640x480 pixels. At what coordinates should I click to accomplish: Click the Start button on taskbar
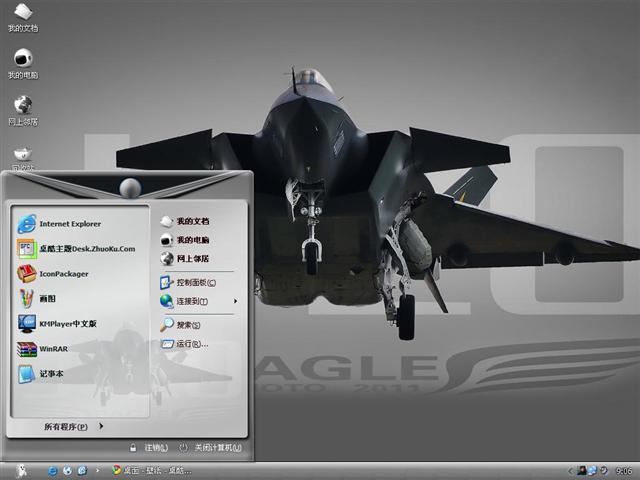pos(21,471)
